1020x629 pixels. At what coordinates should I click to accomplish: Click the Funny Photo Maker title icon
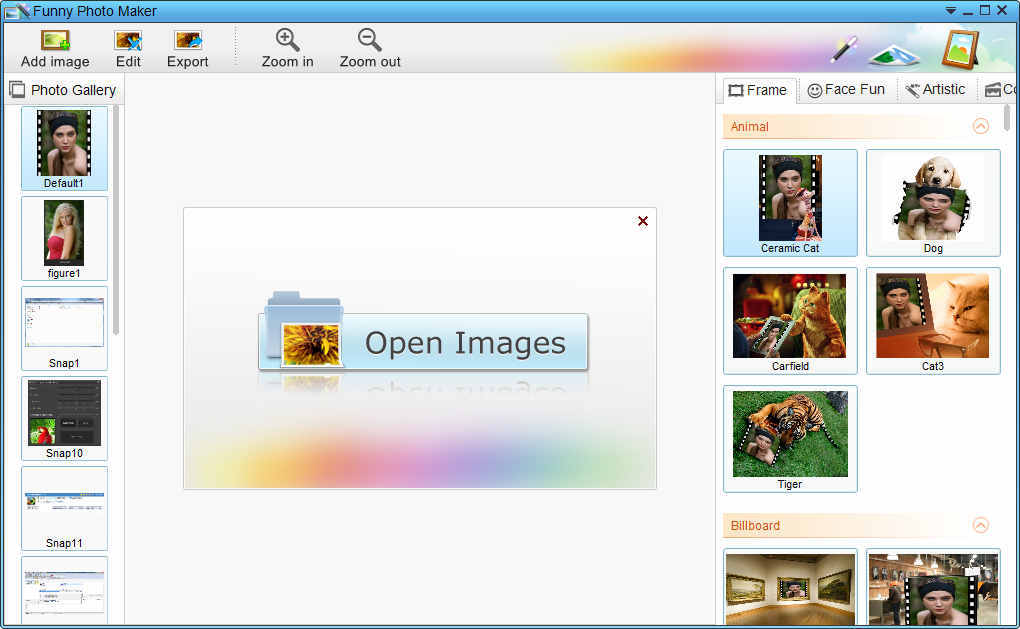click(17, 11)
